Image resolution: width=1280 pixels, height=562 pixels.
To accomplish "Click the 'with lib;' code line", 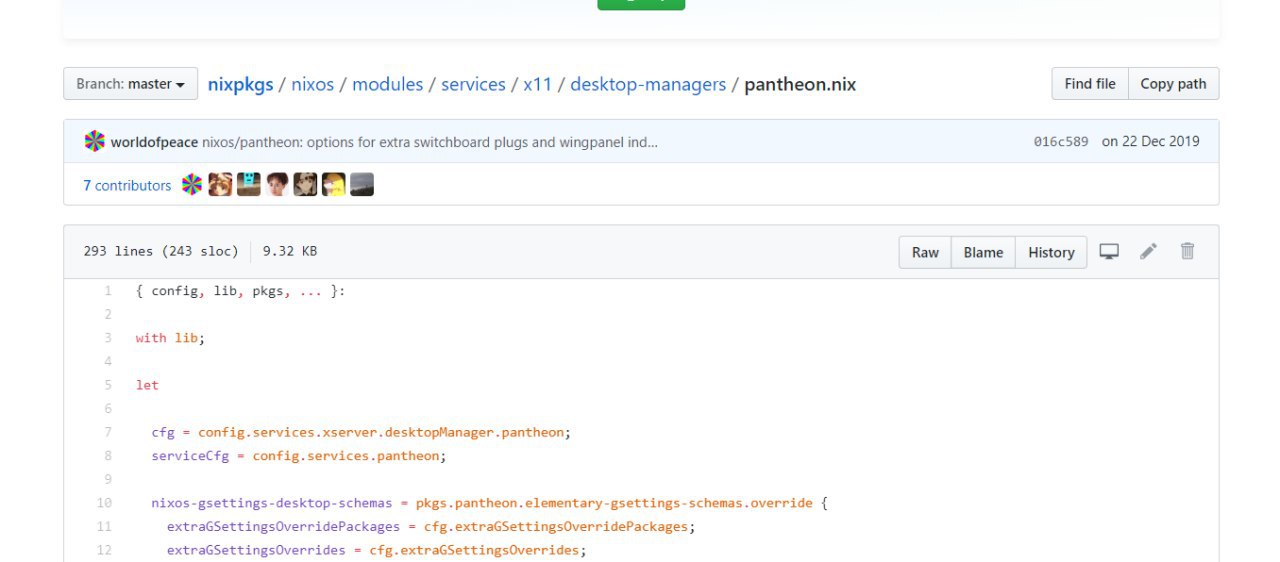I will tap(170, 338).
